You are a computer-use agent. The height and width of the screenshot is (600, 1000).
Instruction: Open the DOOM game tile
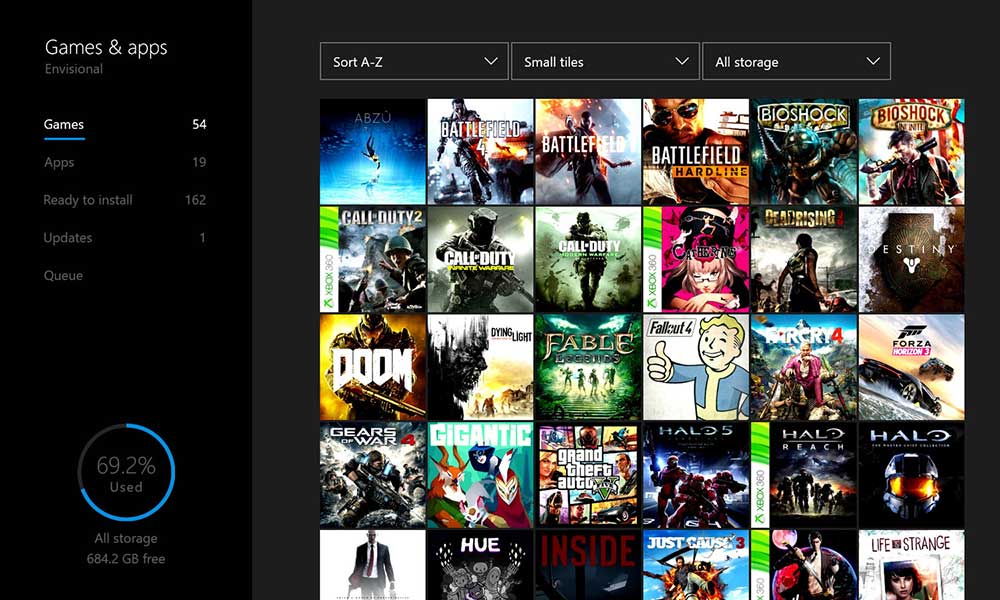tap(372, 367)
